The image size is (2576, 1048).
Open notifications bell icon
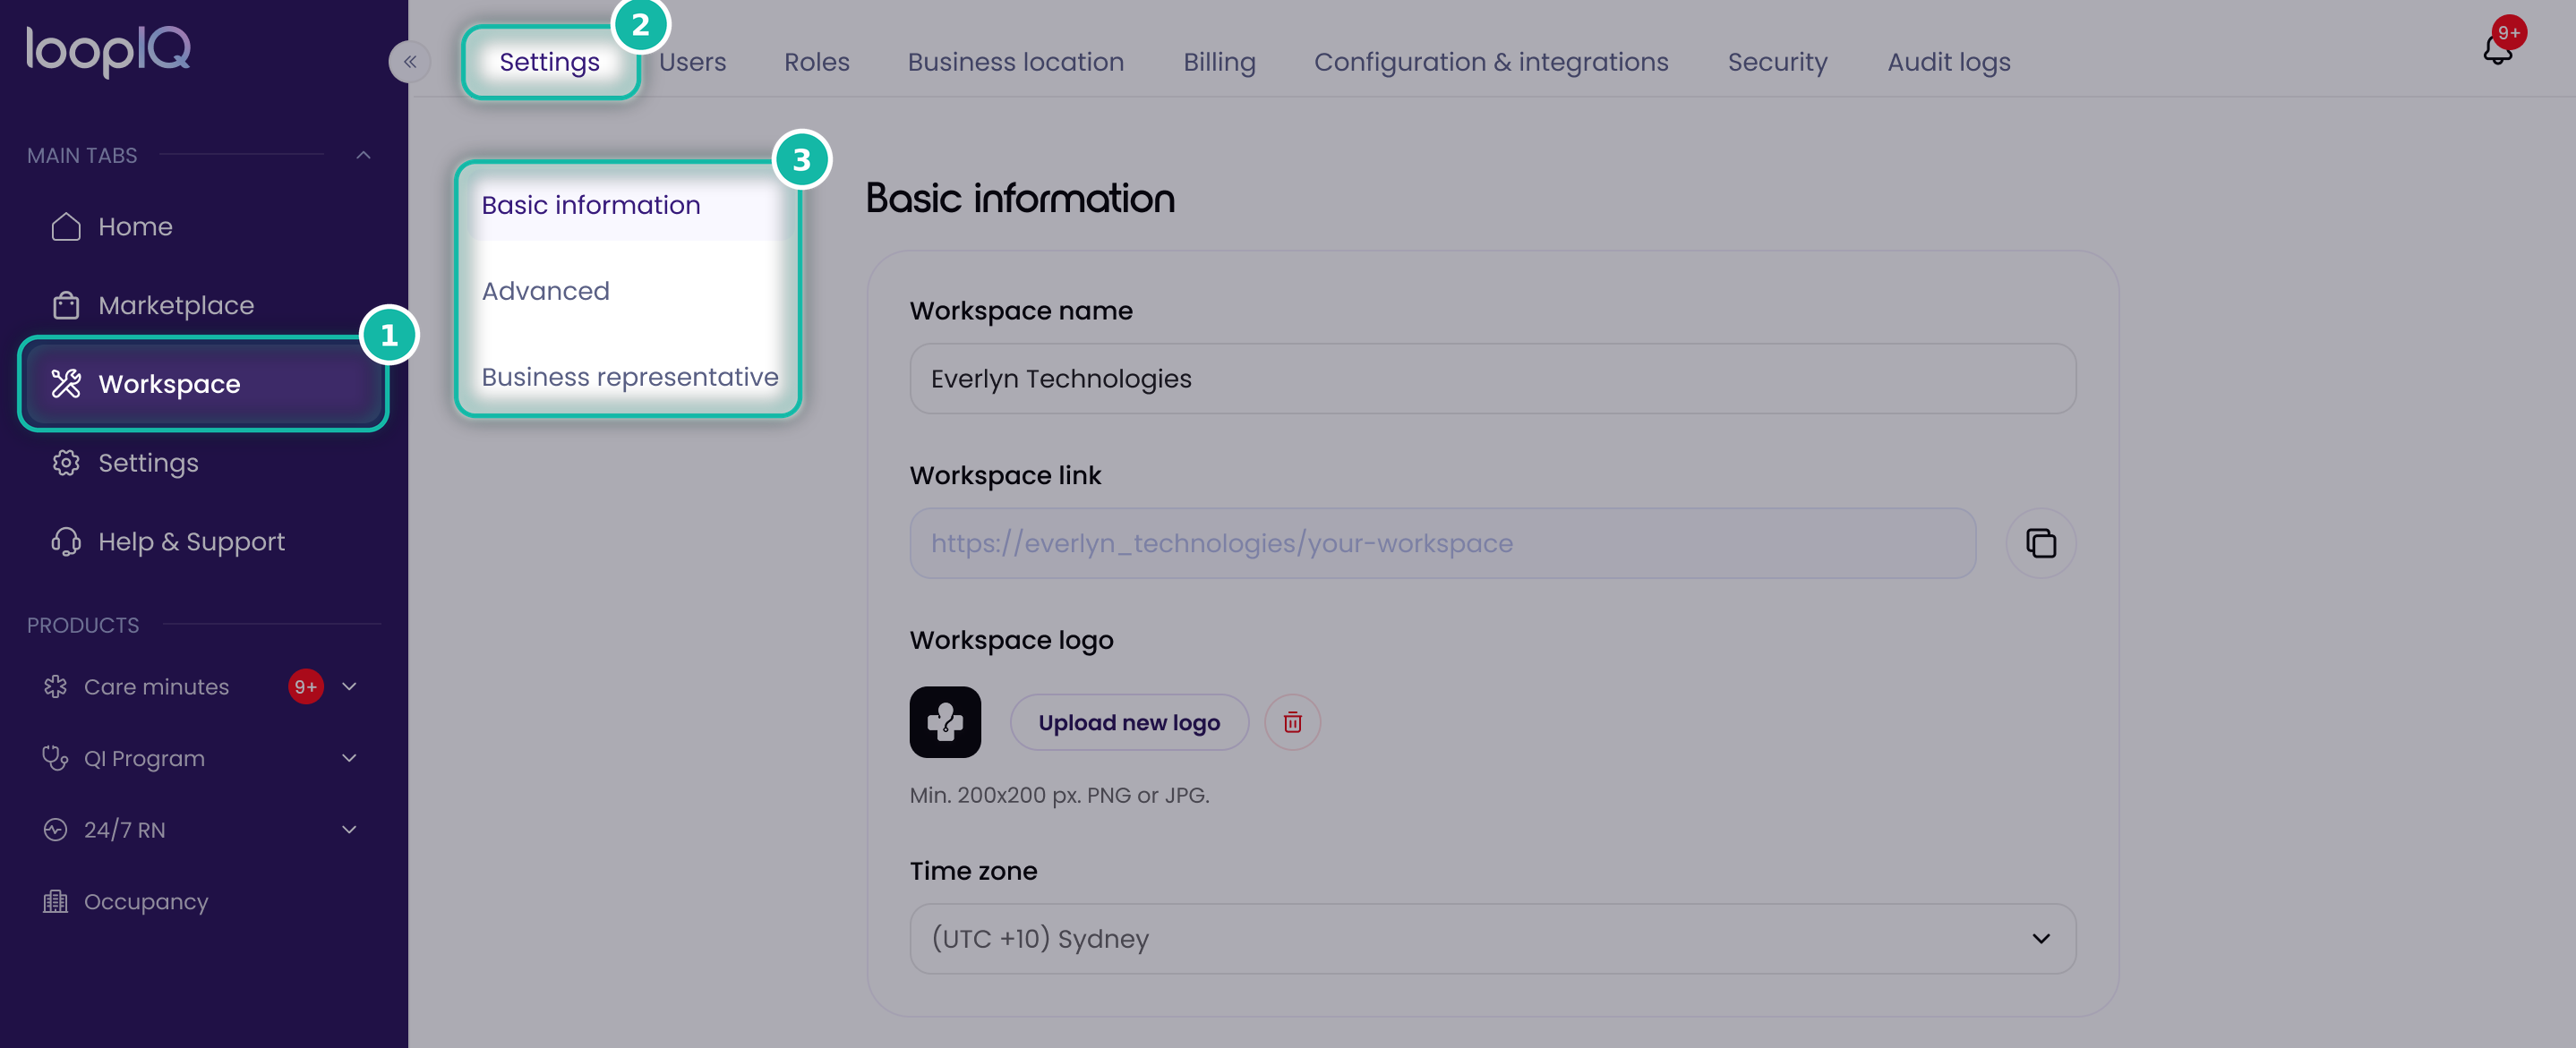[x=2497, y=50]
